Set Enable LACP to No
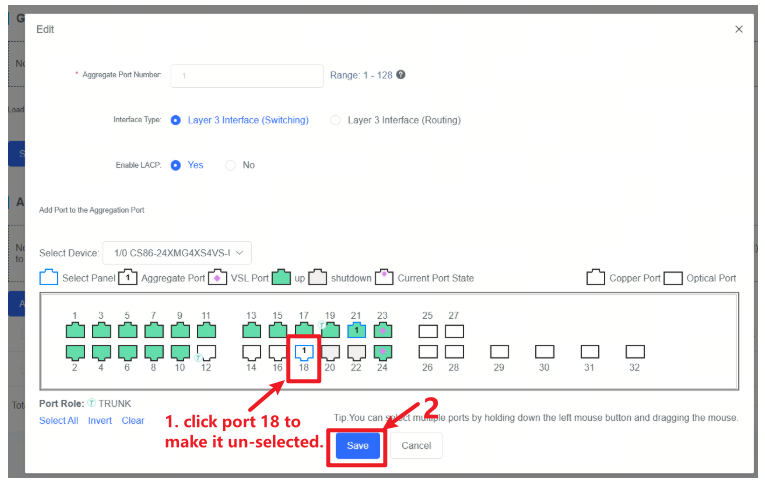Screen dimensions: 765x480 pos(231,165)
